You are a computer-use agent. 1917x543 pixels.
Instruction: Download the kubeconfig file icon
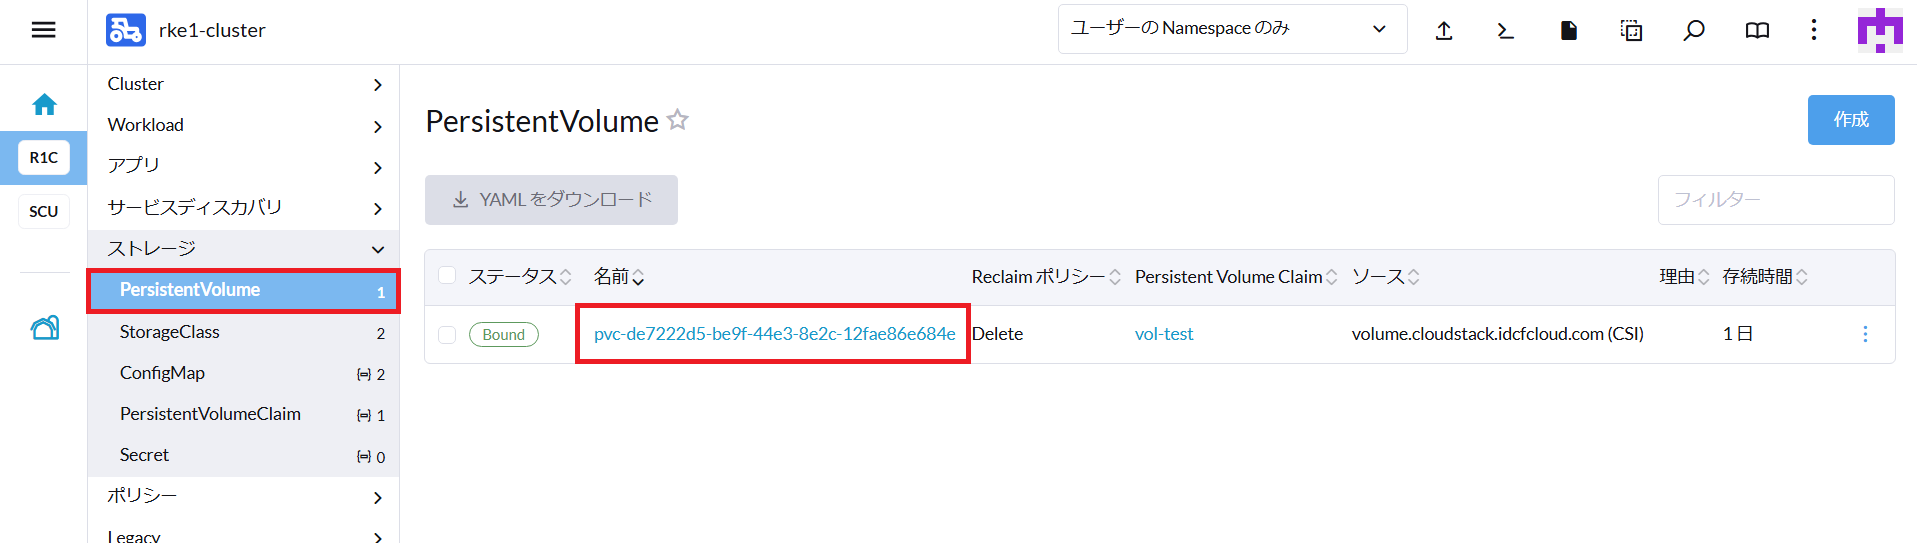point(1569,31)
